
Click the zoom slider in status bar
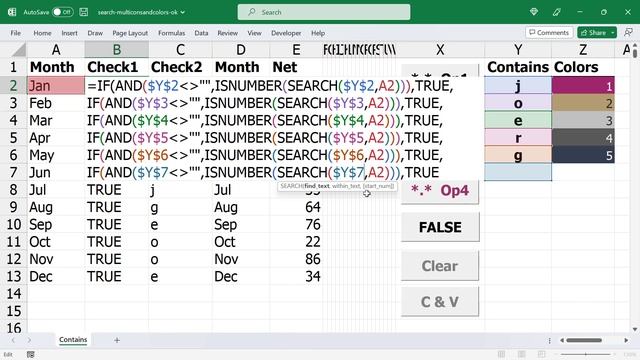[x=586, y=354]
